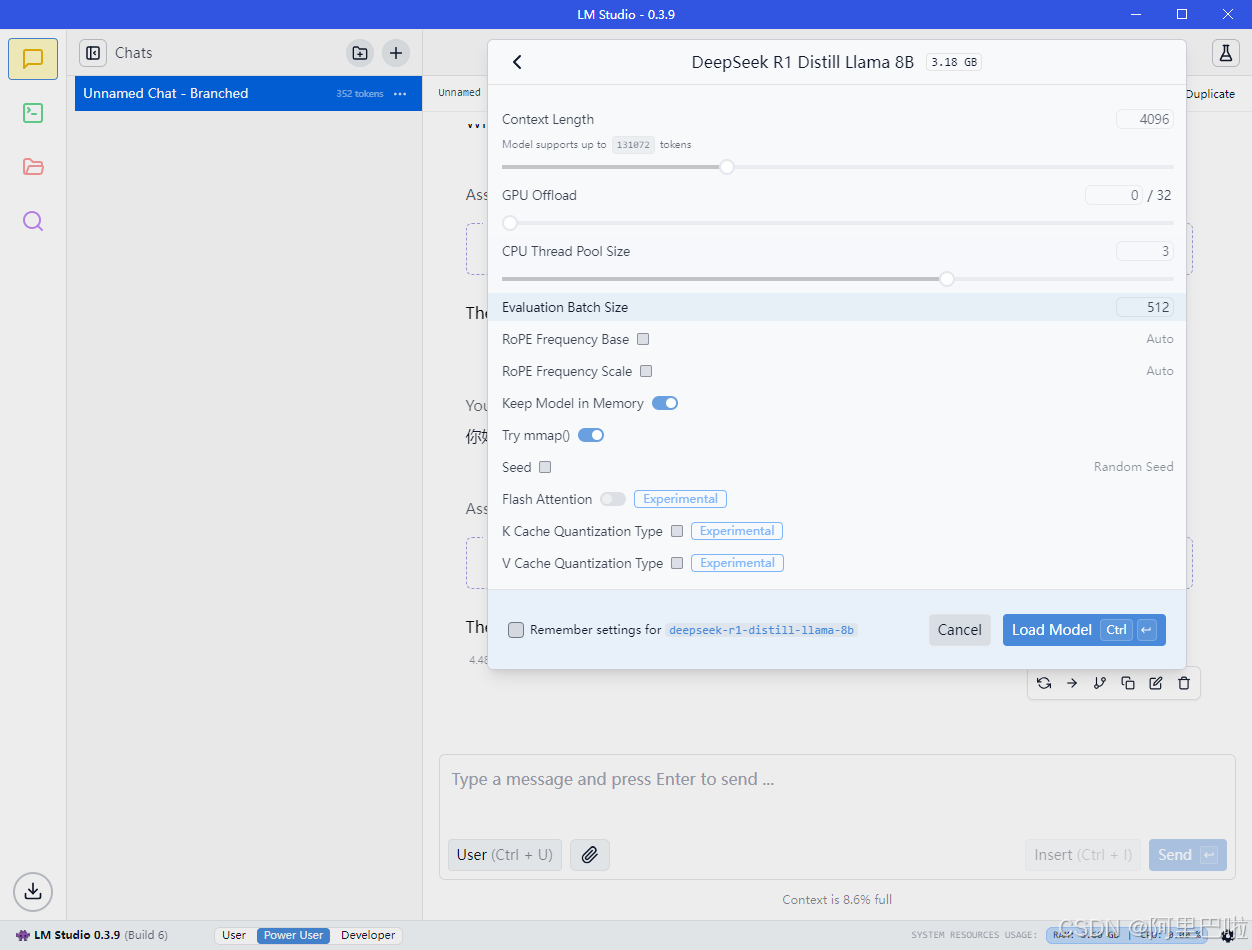Click the deepseek-r1-distill-llama-8b model tag

point(761,630)
